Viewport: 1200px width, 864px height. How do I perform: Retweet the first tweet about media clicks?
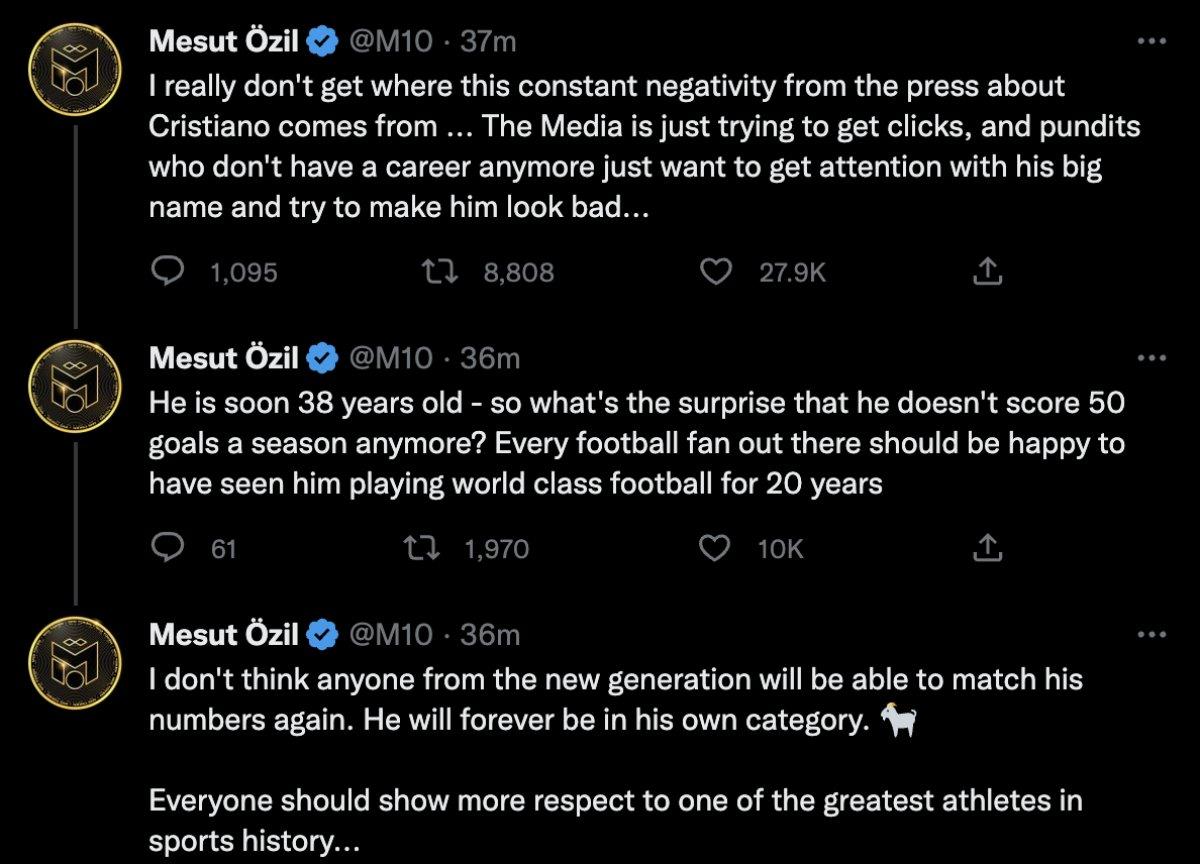tap(441, 271)
